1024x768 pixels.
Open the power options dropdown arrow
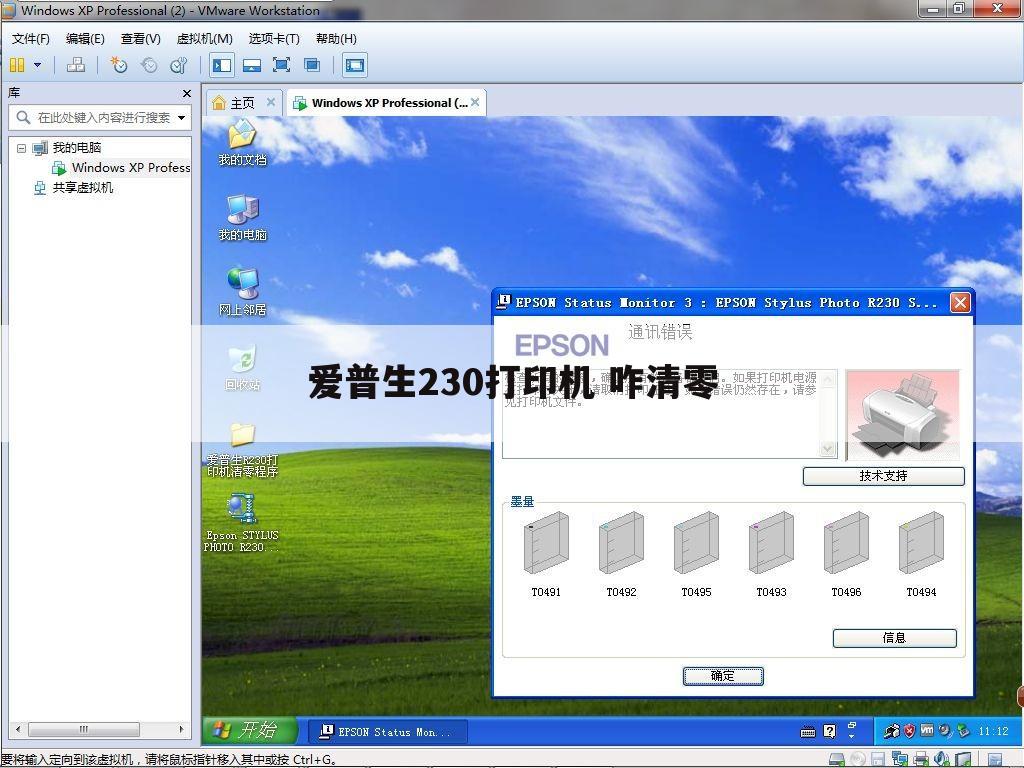coord(37,65)
